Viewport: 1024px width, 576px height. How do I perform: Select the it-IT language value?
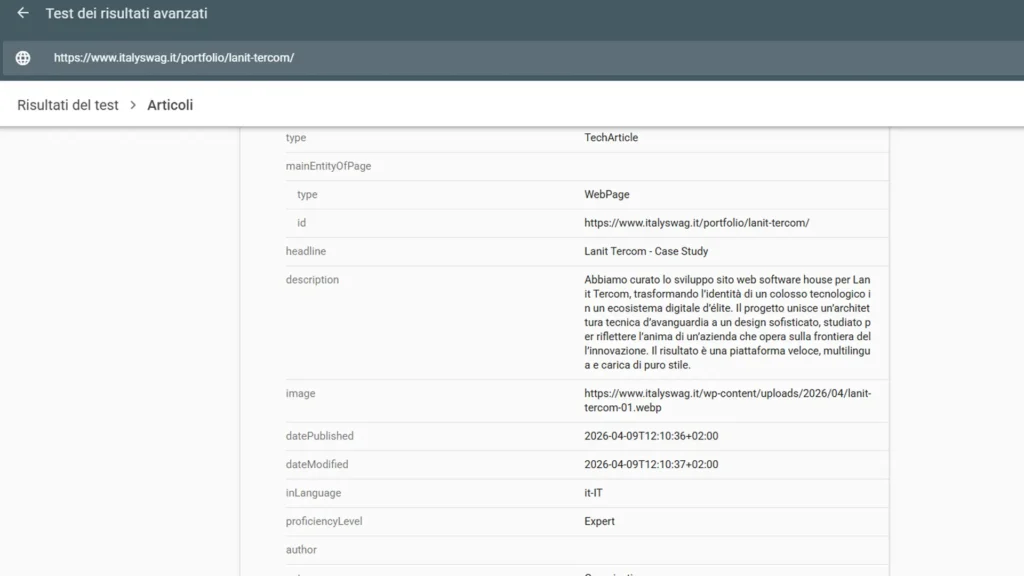click(593, 493)
